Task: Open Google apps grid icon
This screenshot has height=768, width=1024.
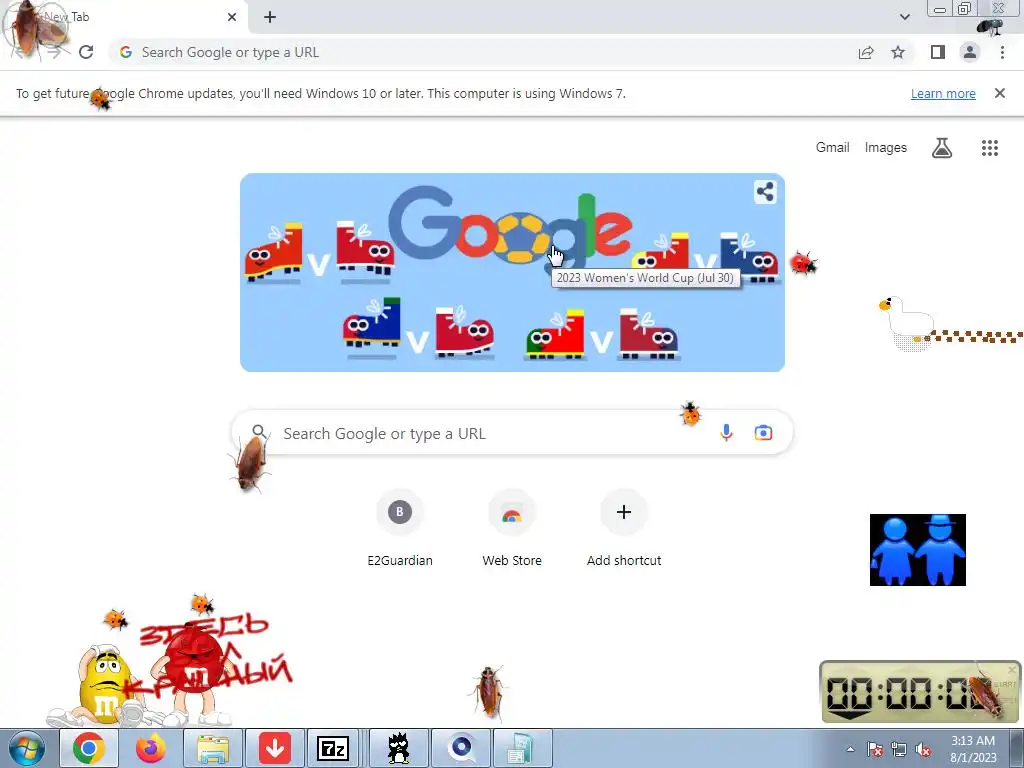Action: [990, 148]
